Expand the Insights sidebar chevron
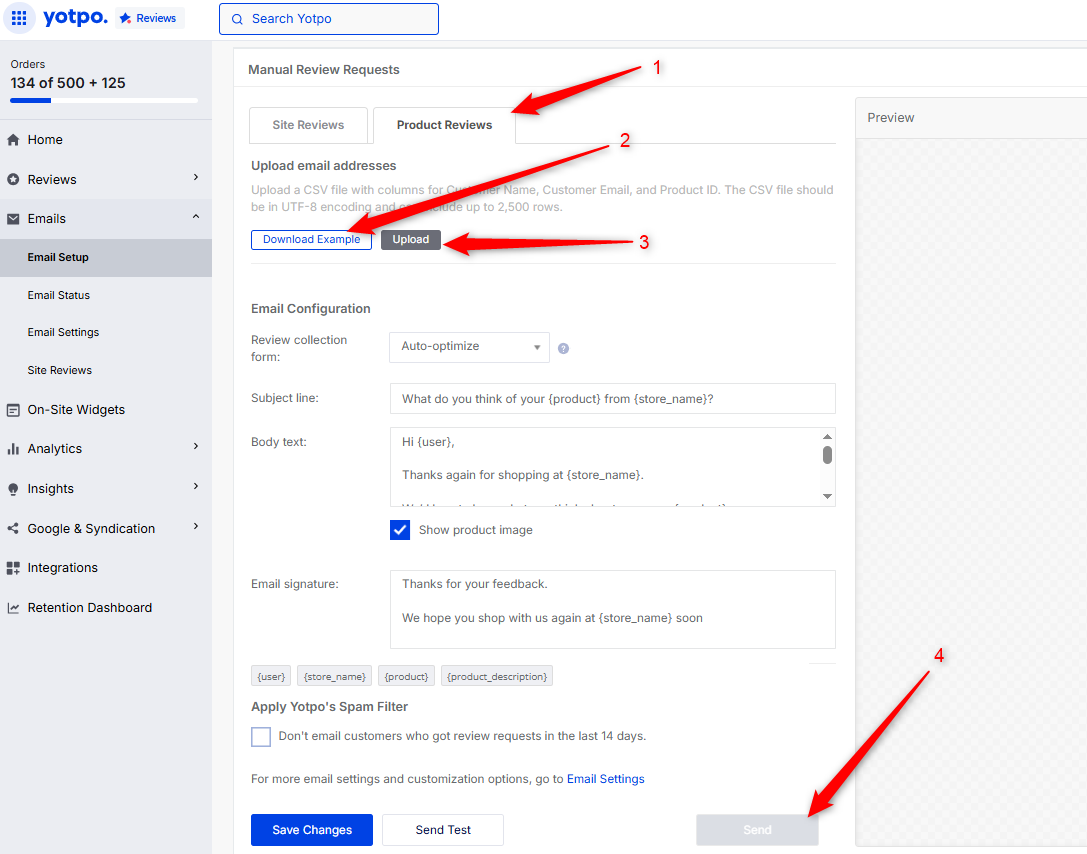The height and width of the screenshot is (854, 1087). point(196,487)
